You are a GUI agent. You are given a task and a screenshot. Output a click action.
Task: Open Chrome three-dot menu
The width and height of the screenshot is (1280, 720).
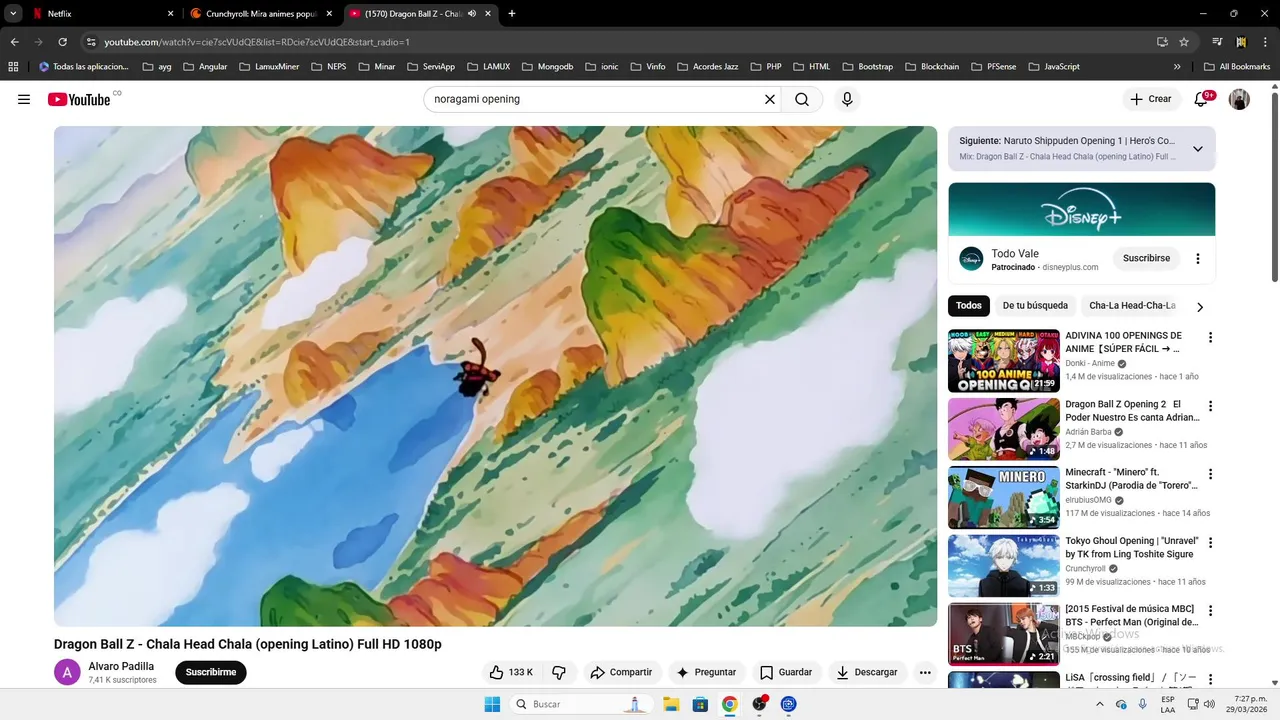coord(1265,42)
